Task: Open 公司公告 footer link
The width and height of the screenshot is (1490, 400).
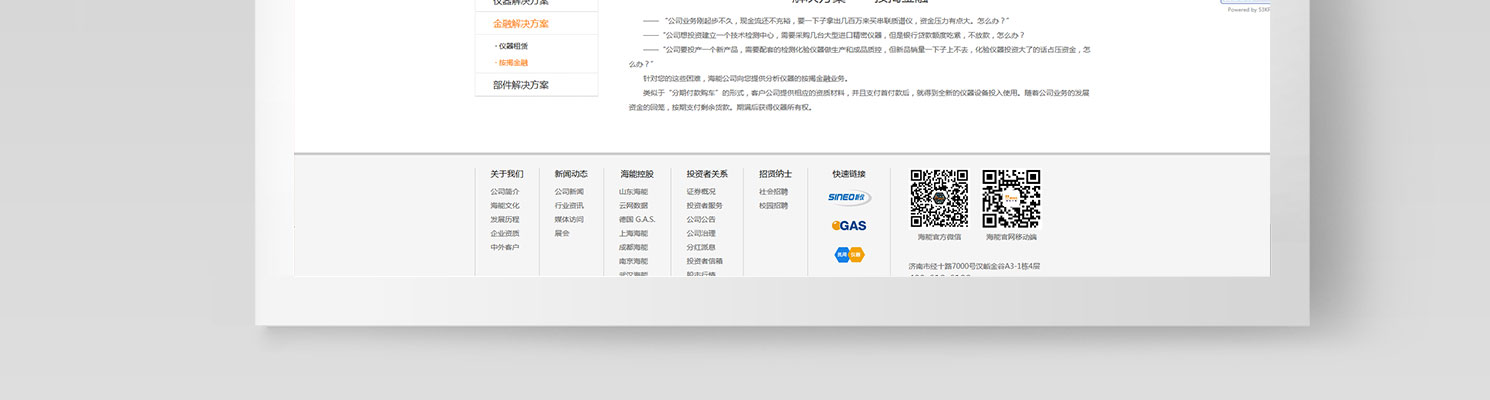Action: pos(701,220)
